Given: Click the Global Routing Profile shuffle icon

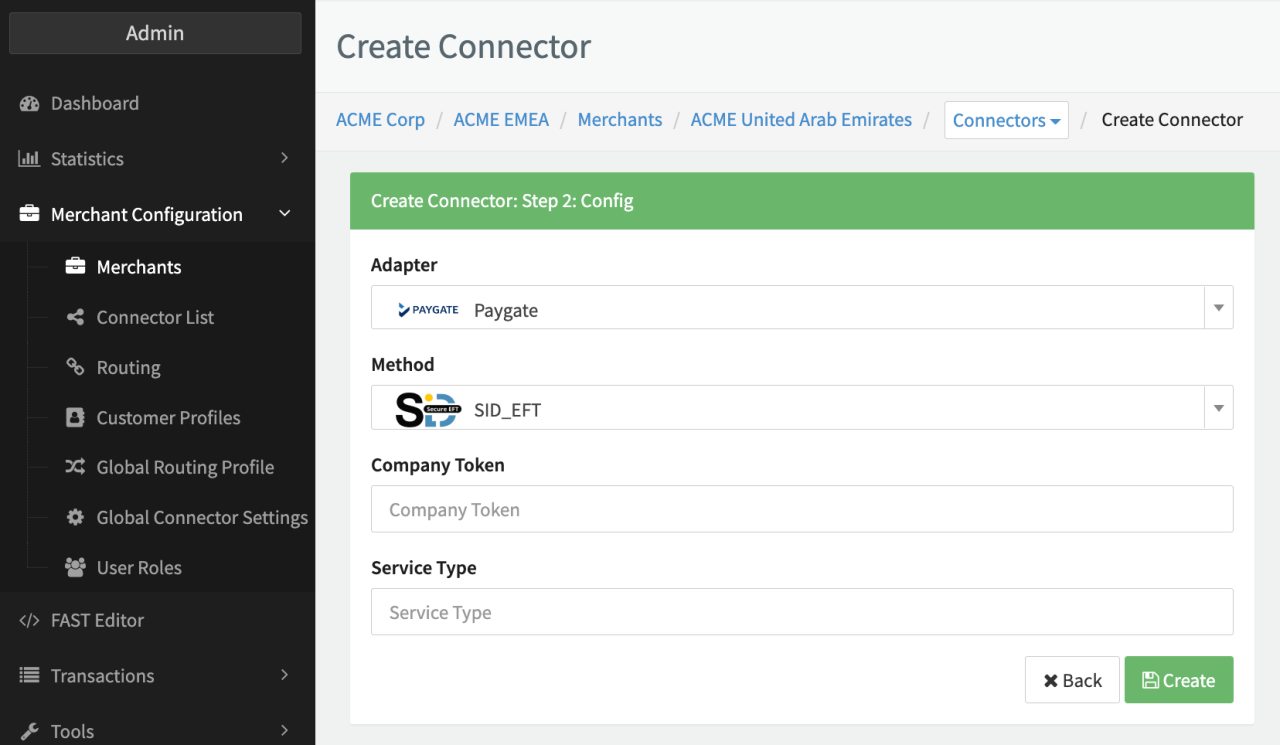Looking at the screenshot, I should point(75,467).
